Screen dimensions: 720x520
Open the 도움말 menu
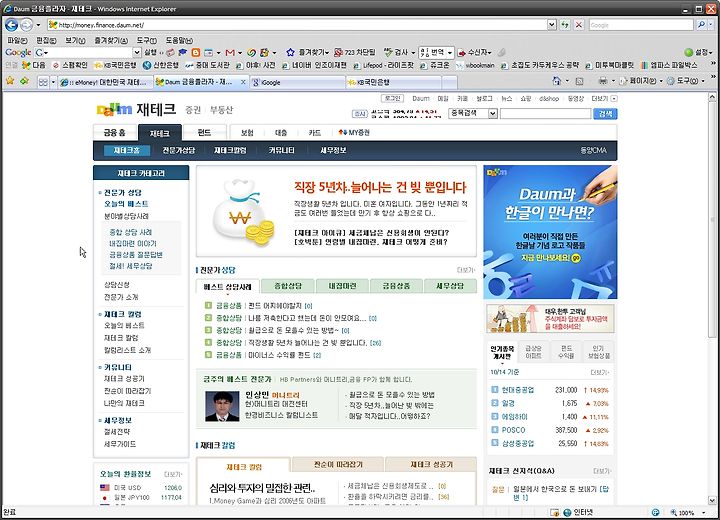pyautogui.click(x=179, y=40)
